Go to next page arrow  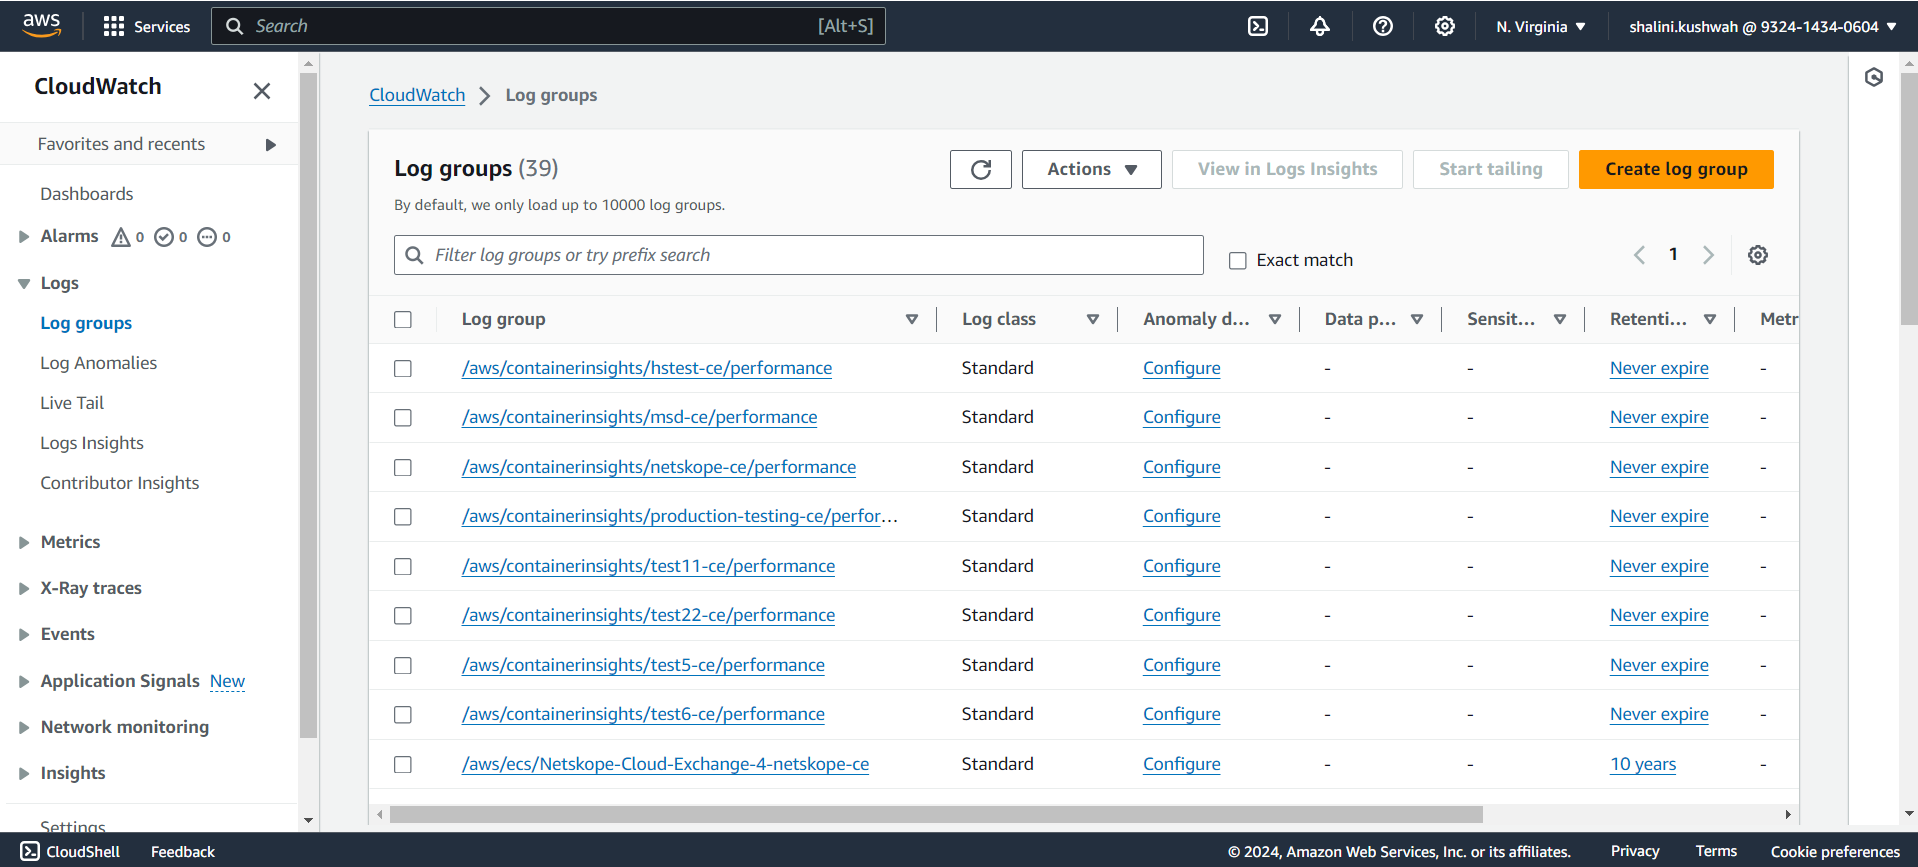pyautogui.click(x=1709, y=255)
